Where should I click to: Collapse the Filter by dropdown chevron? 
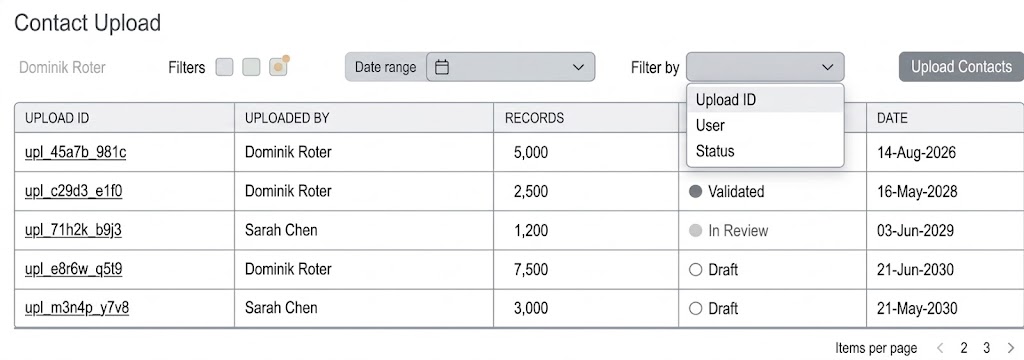(827, 67)
